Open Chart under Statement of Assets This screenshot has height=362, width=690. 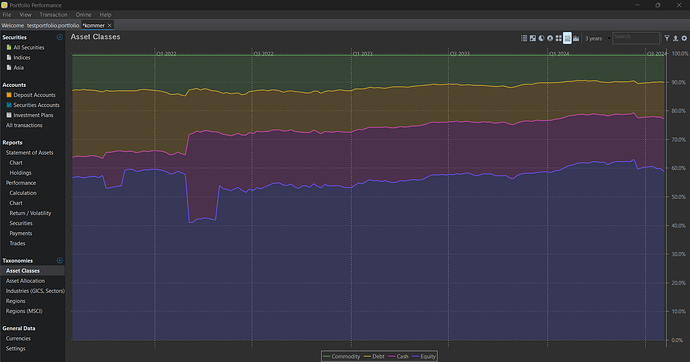[16, 163]
